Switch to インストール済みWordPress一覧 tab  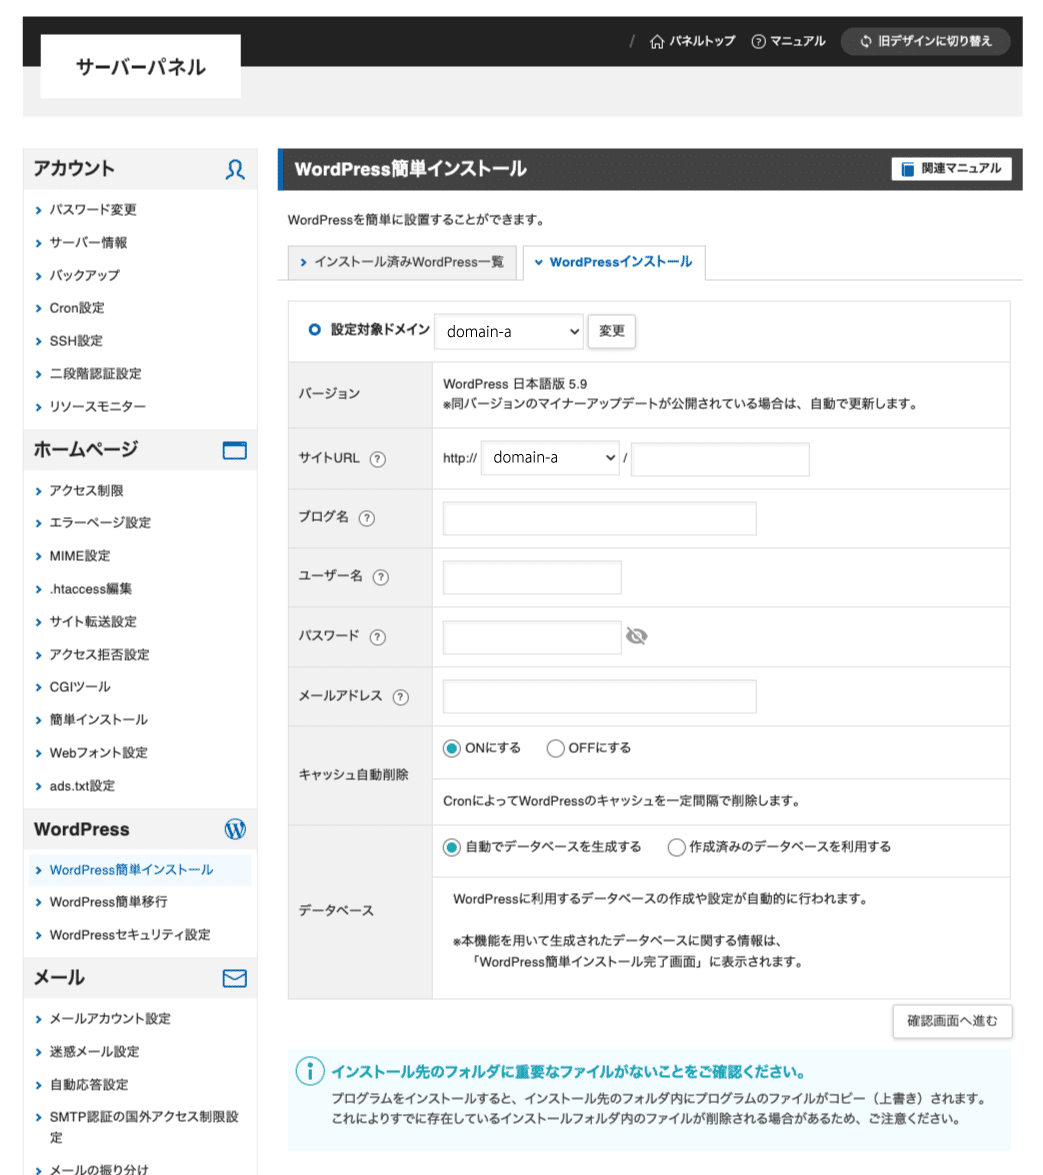pos(402,262)
